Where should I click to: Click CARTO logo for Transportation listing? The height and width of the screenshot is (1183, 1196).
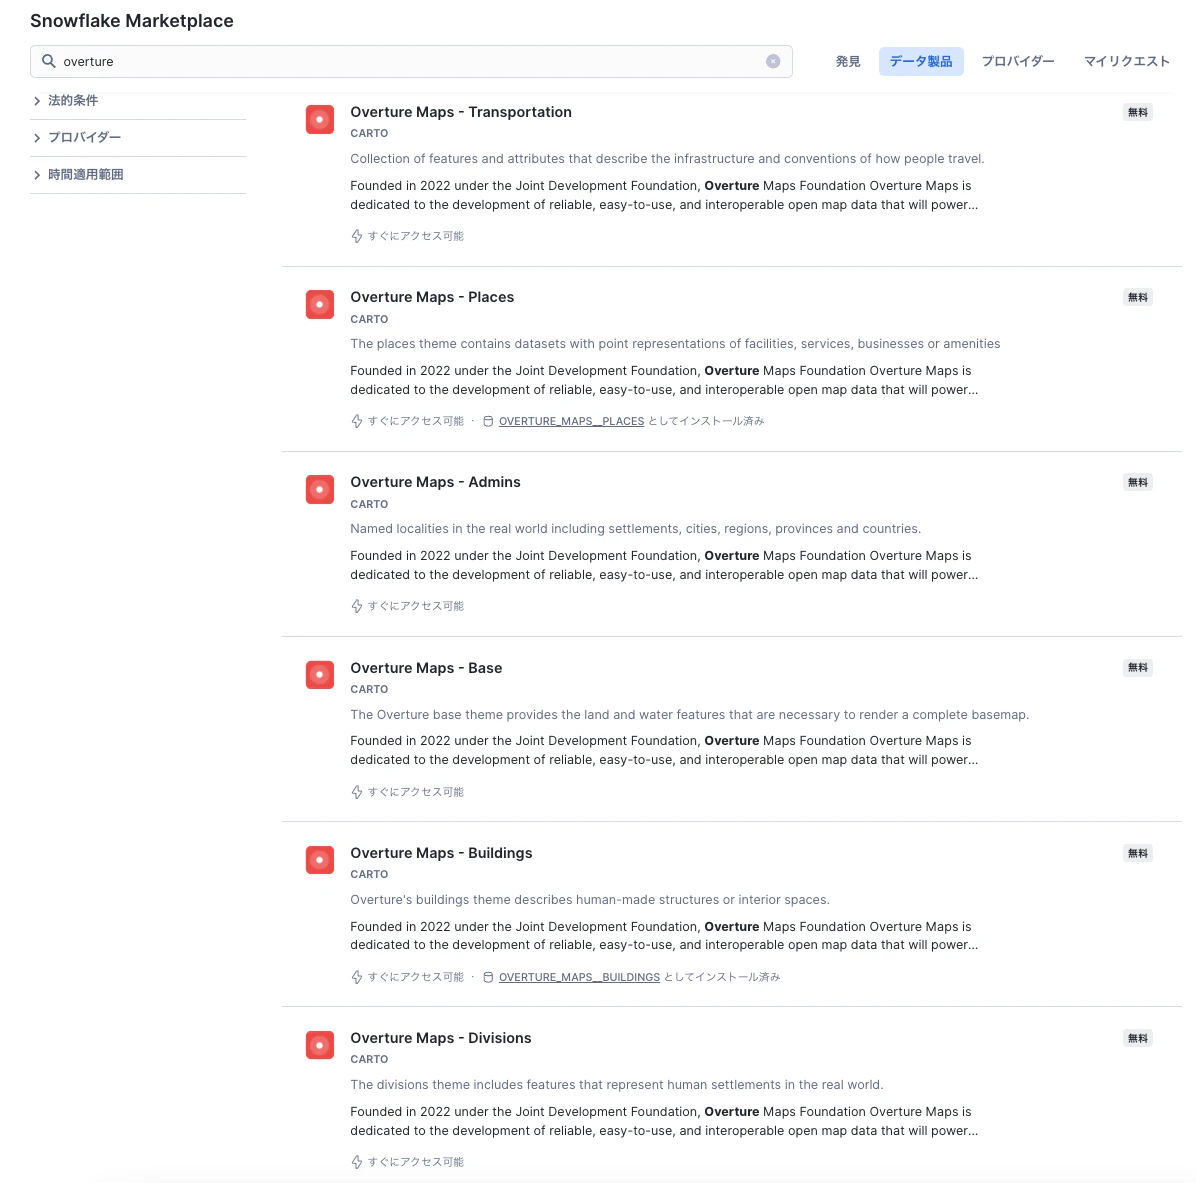coord(320,120)
